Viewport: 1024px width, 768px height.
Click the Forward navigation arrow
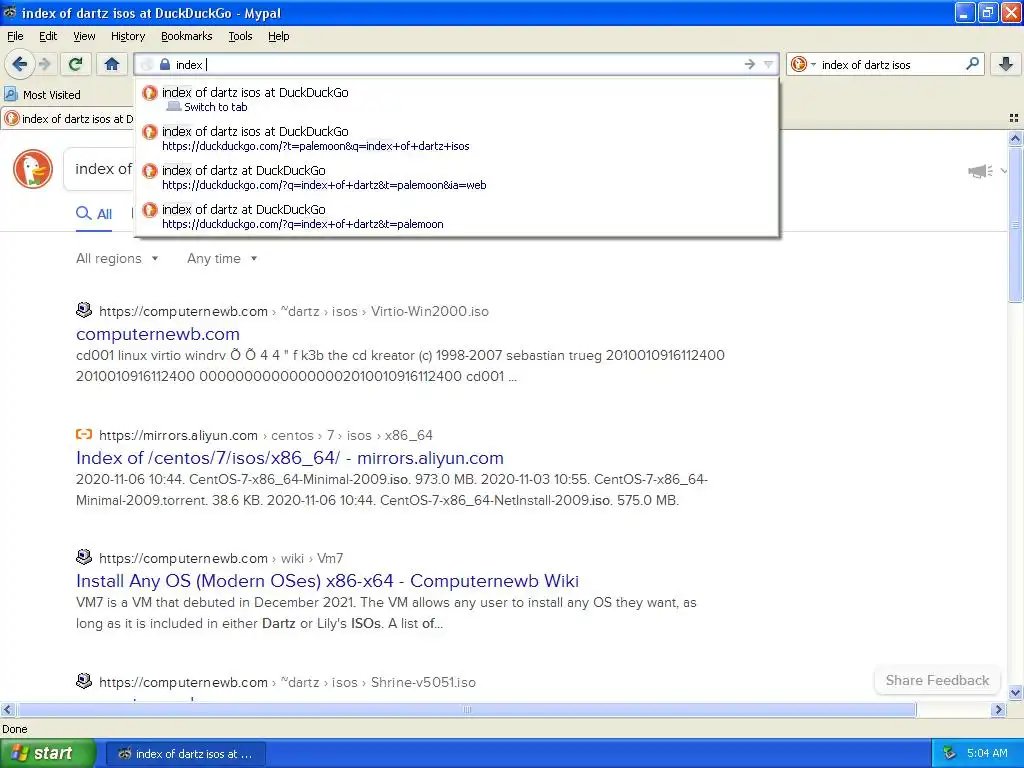[x=44, y=64]
